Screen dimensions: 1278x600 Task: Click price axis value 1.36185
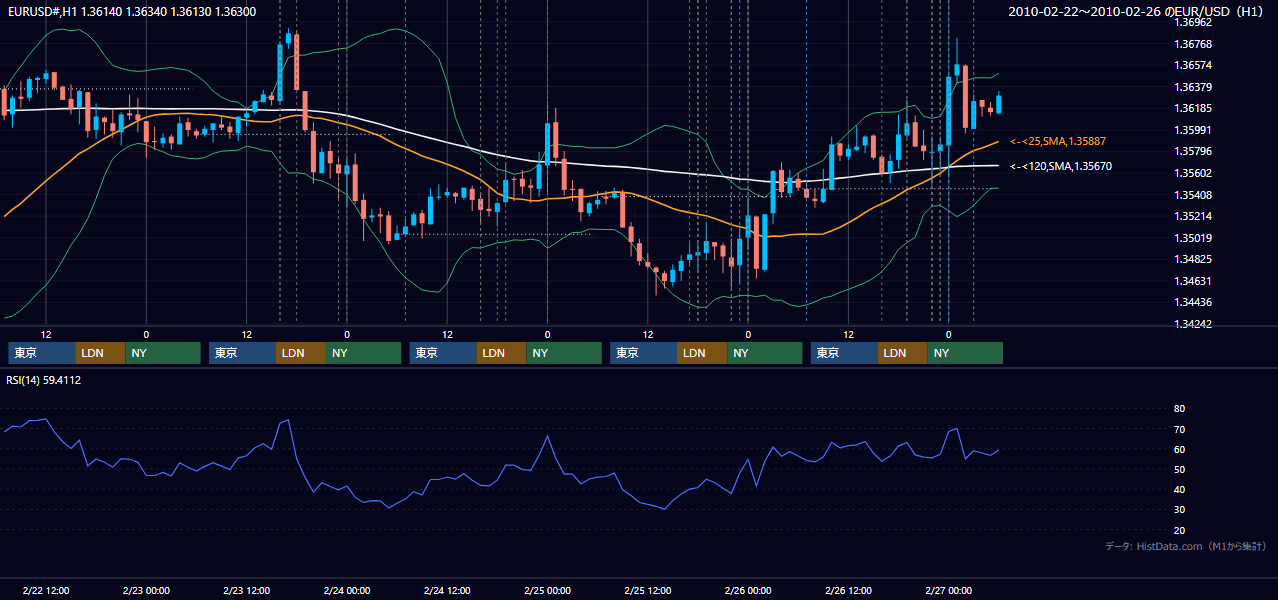tap(1192, 108)
